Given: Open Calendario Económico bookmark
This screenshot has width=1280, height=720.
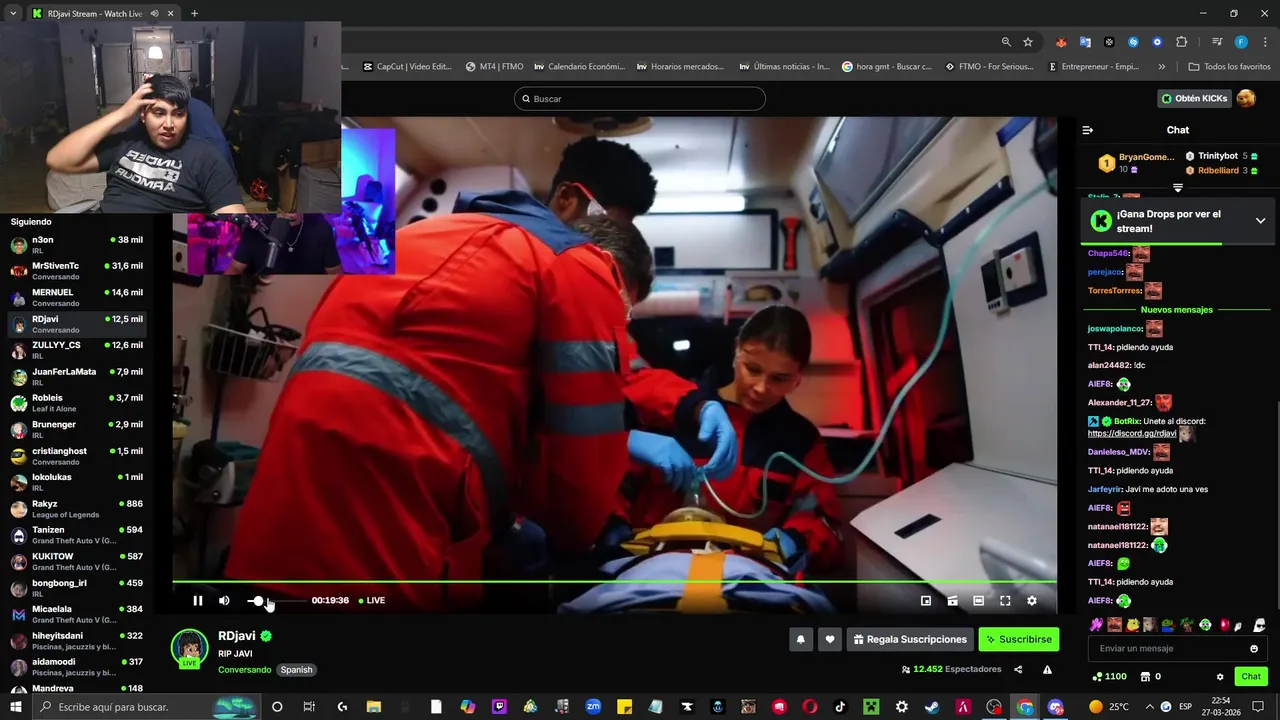Looking at the screenshot, I should coord(579,67).
